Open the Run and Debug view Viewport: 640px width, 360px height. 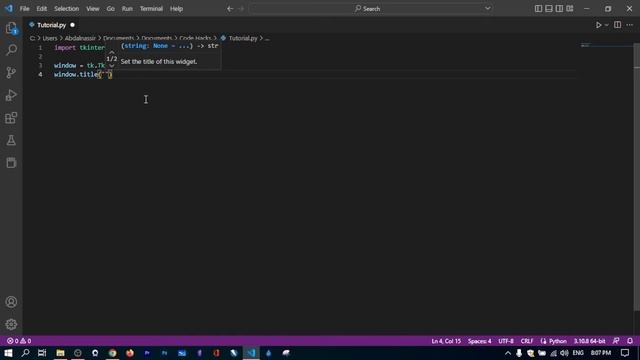[11, 95]
